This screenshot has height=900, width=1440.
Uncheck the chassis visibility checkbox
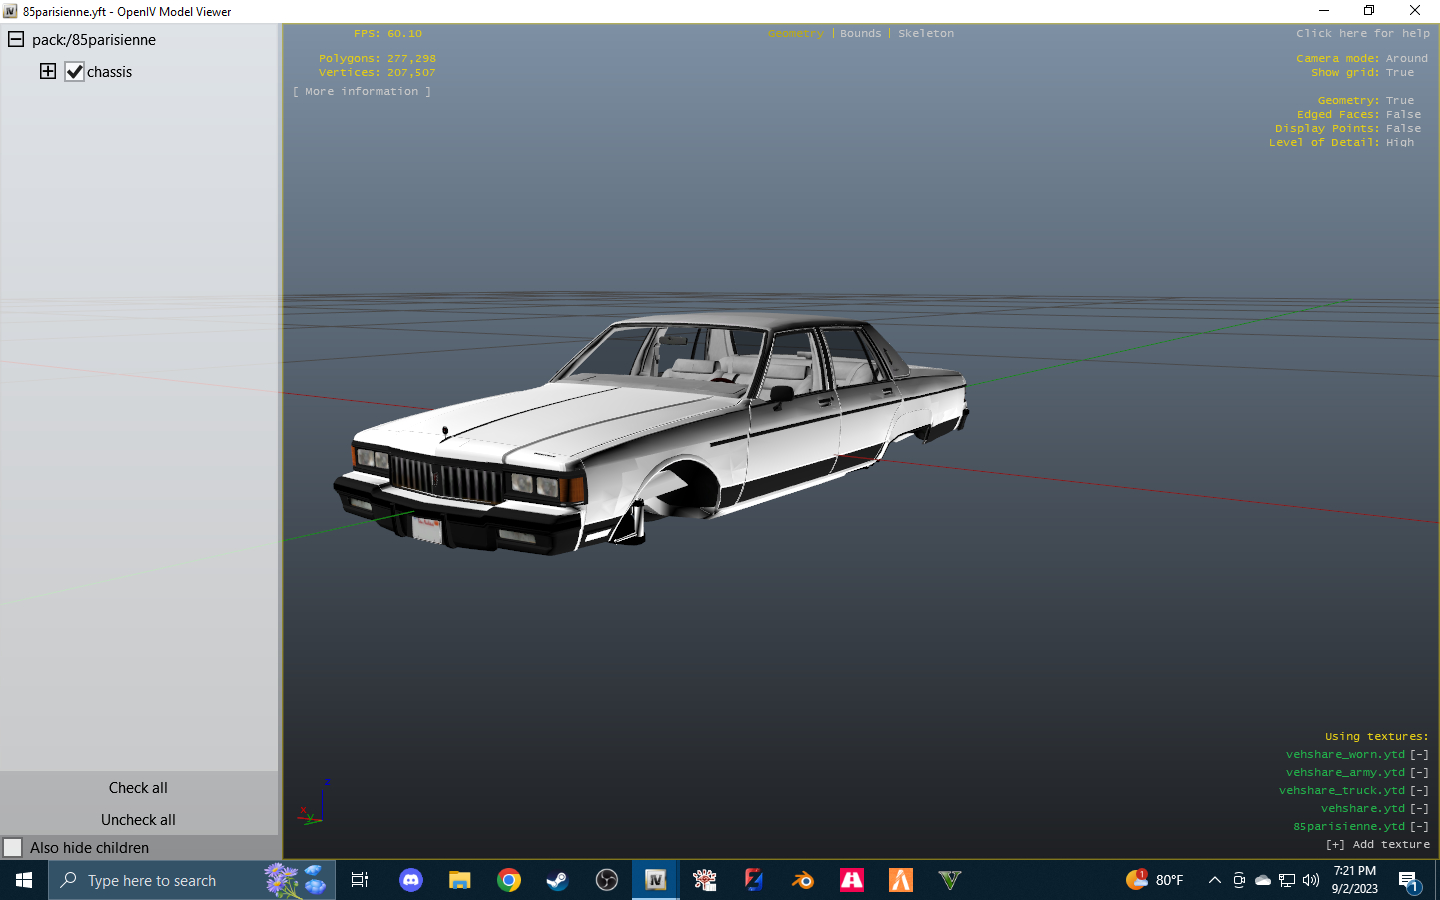pyautogui.click(x=75, y=71)
